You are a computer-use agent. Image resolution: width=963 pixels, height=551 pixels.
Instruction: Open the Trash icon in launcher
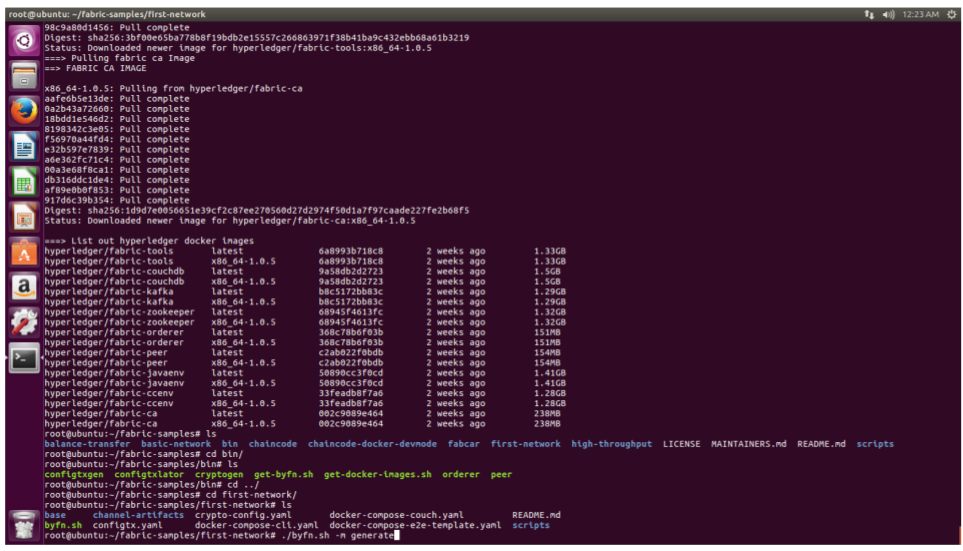(x=24, y=526)
